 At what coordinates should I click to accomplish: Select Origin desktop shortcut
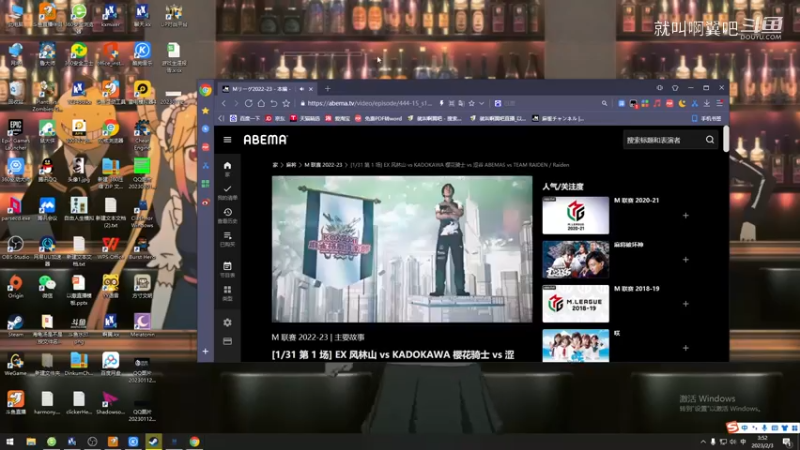point(15,286)
